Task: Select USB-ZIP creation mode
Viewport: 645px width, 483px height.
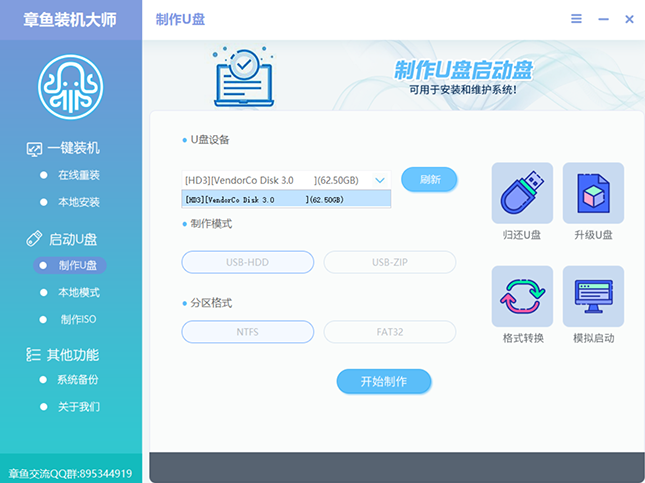Action: [389, 262]
